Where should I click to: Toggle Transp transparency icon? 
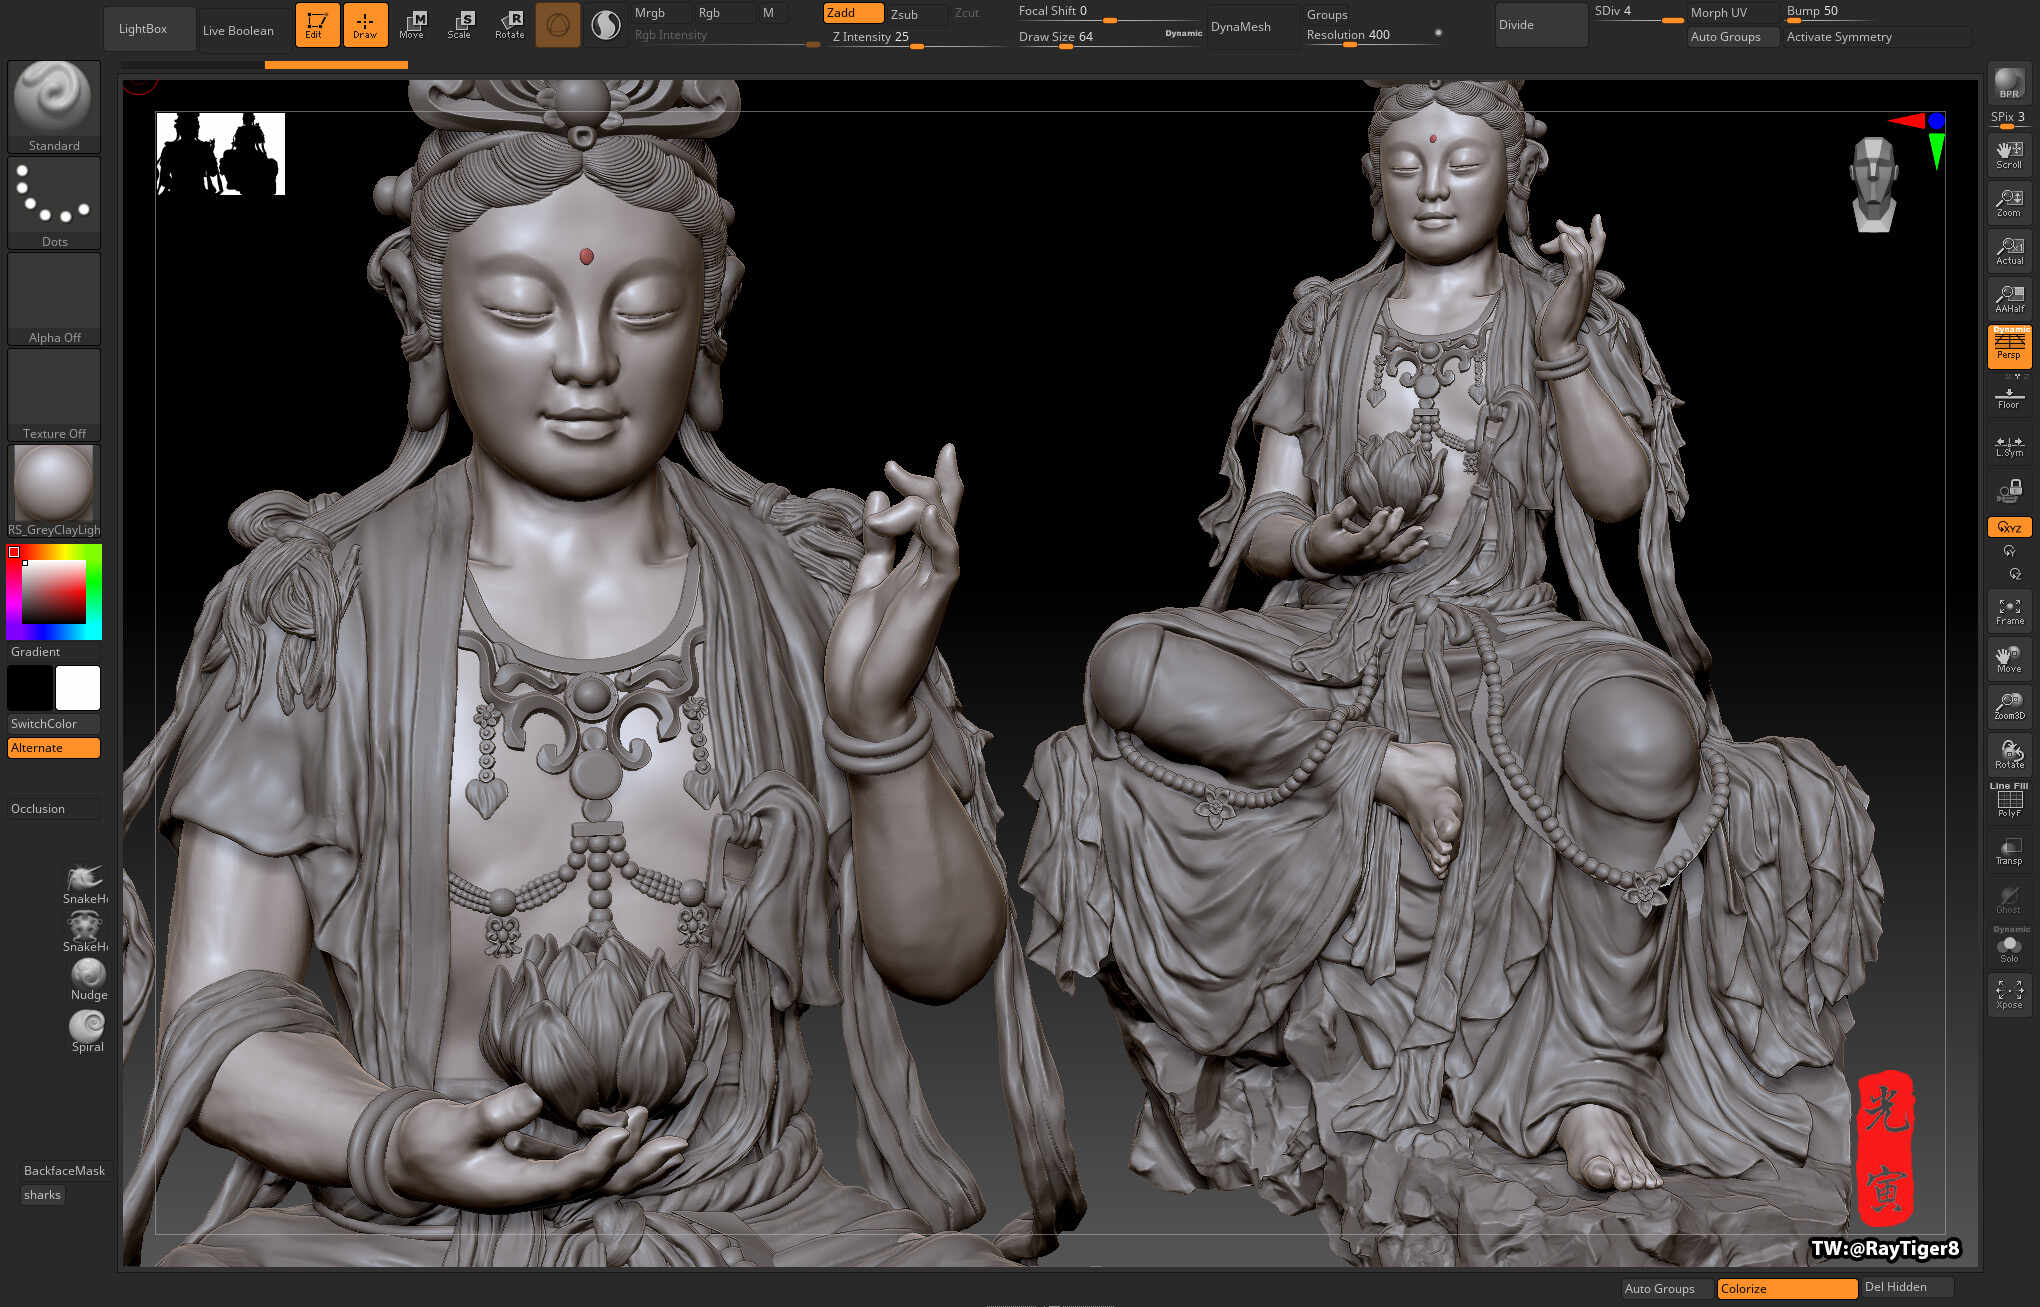tap(2009, 851)
